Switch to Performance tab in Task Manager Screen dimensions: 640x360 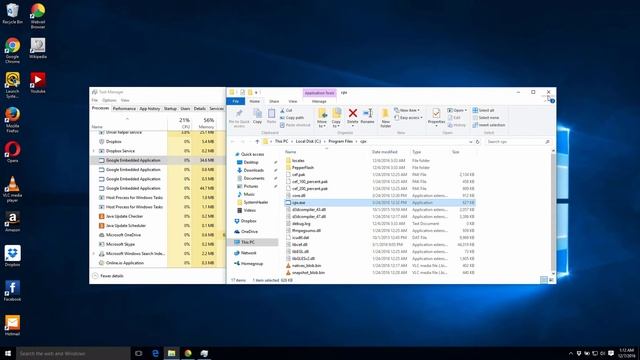tap(124, 109)
